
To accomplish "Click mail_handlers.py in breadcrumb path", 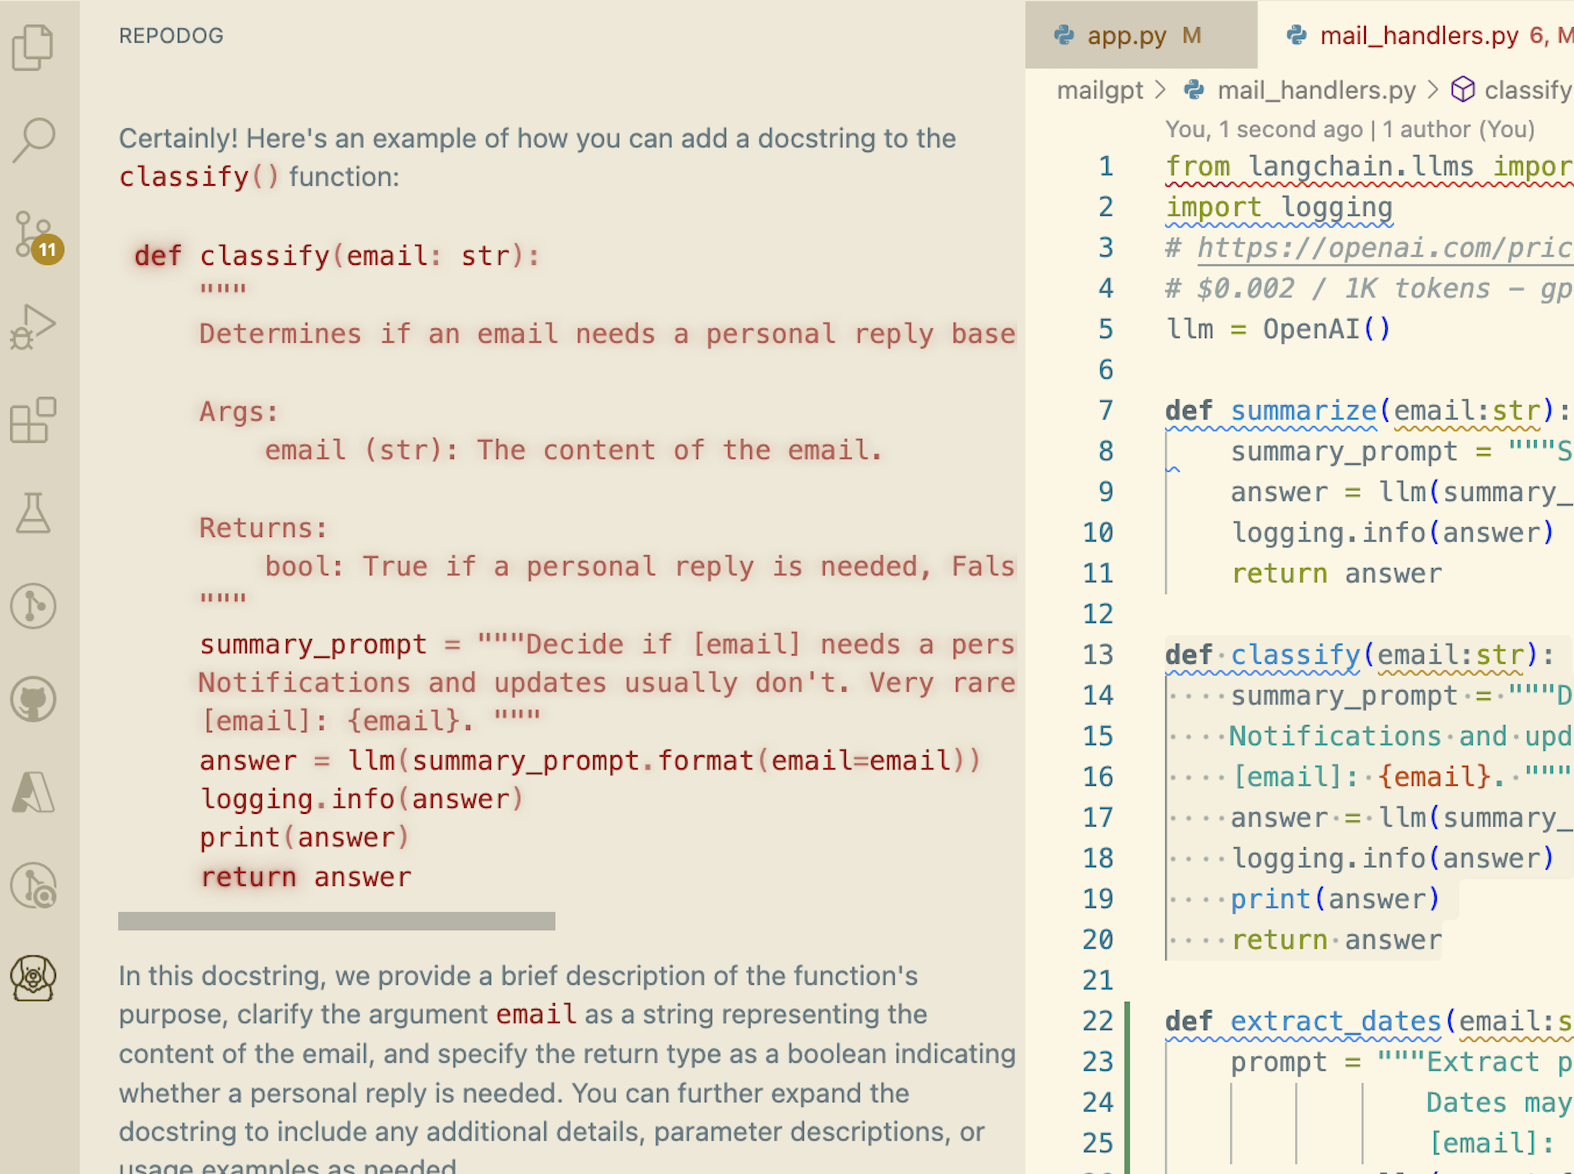I will (x=1316, y=90).
